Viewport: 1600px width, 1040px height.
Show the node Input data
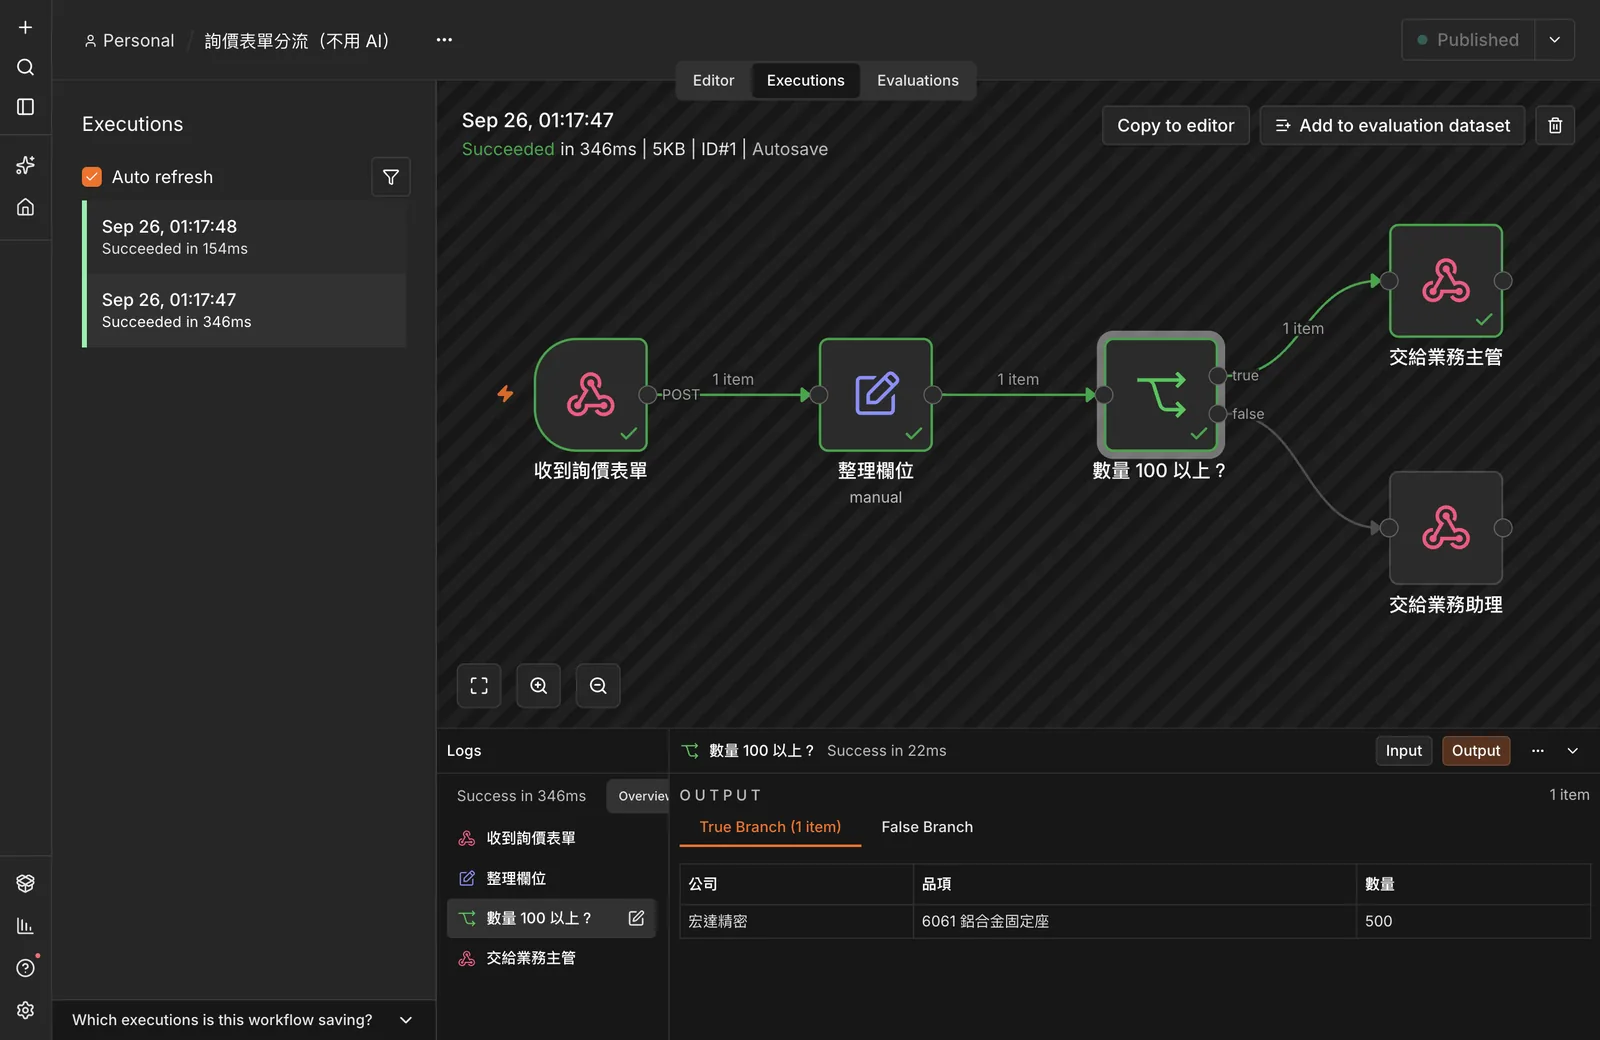pyautogui.click(x=1404, y=751)
